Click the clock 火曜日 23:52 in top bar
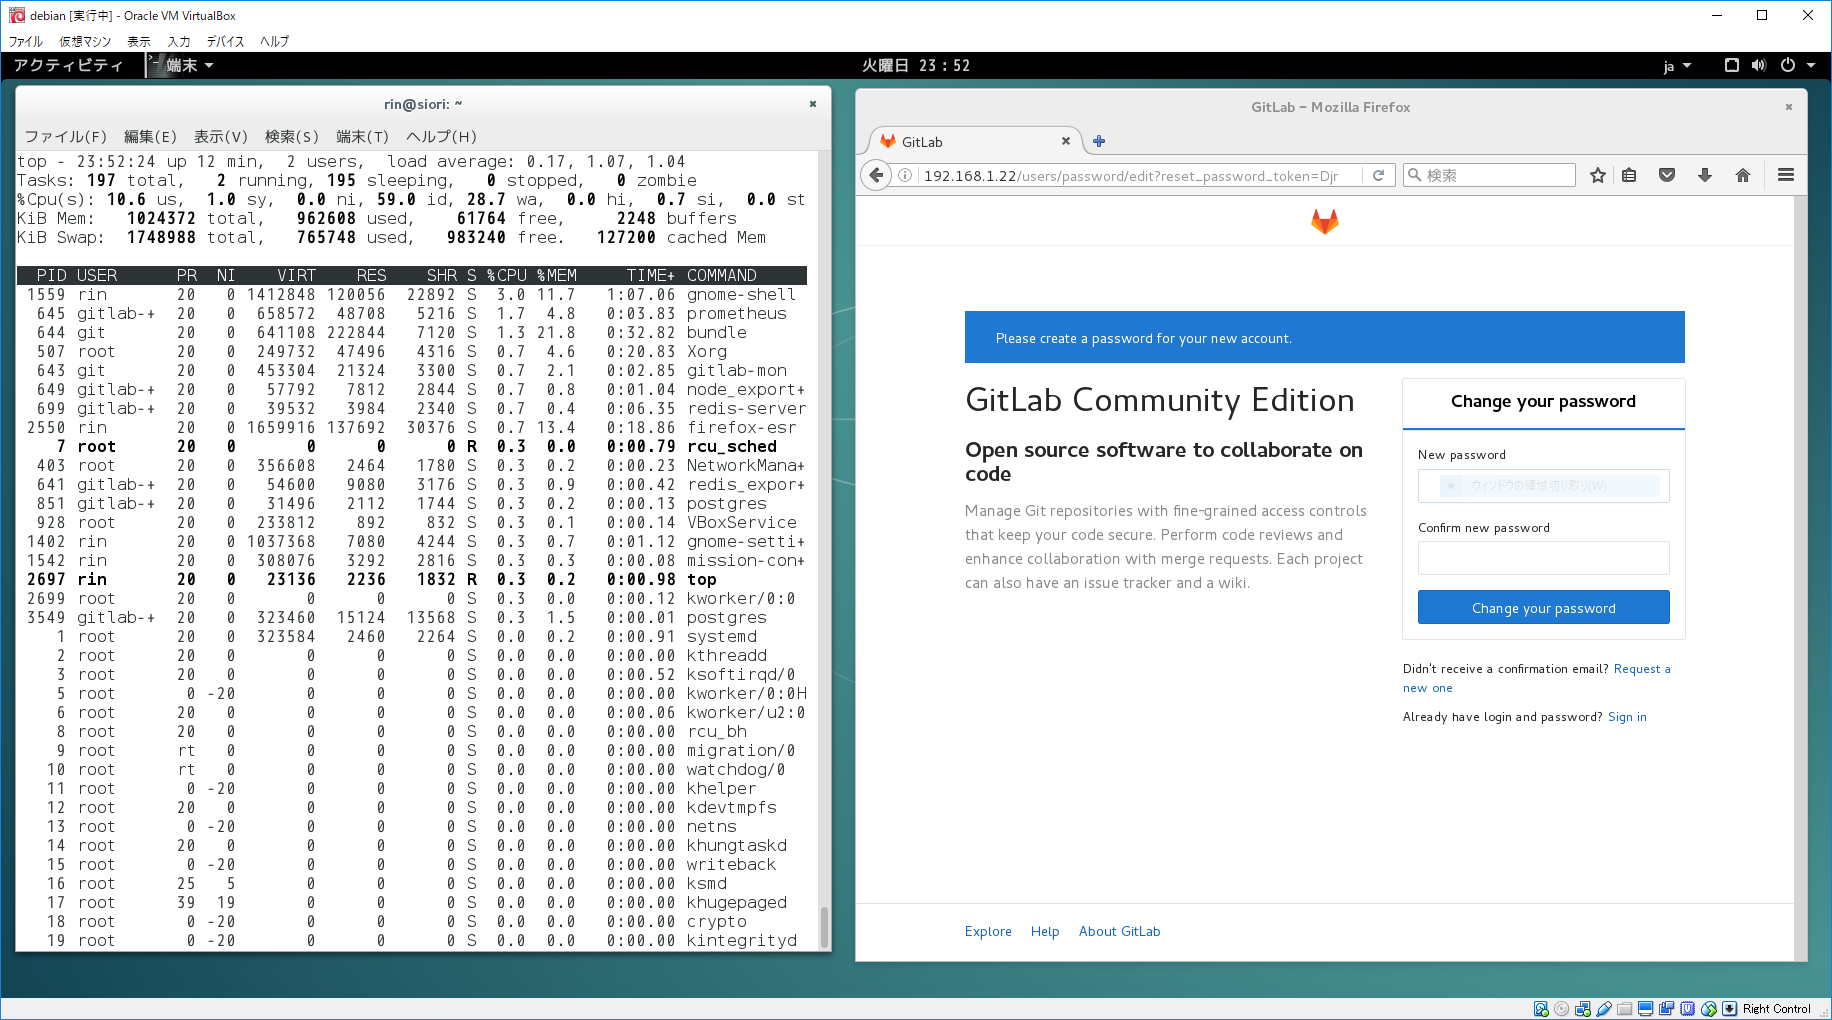Image resolution: width=1832 pixels, height=1020 pixels. (x=916, y=66)
